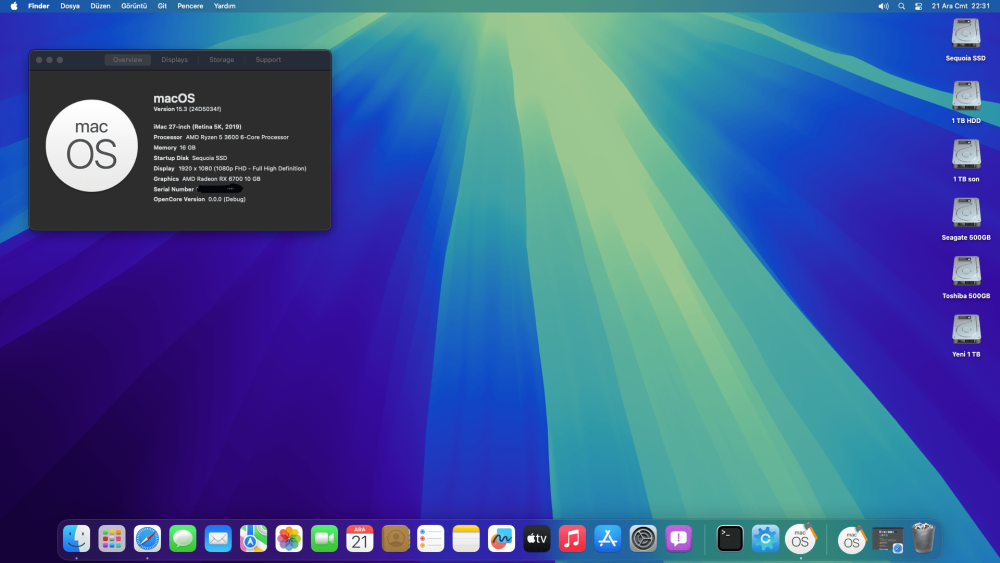Open Music app in Dock

click(572, 539)
